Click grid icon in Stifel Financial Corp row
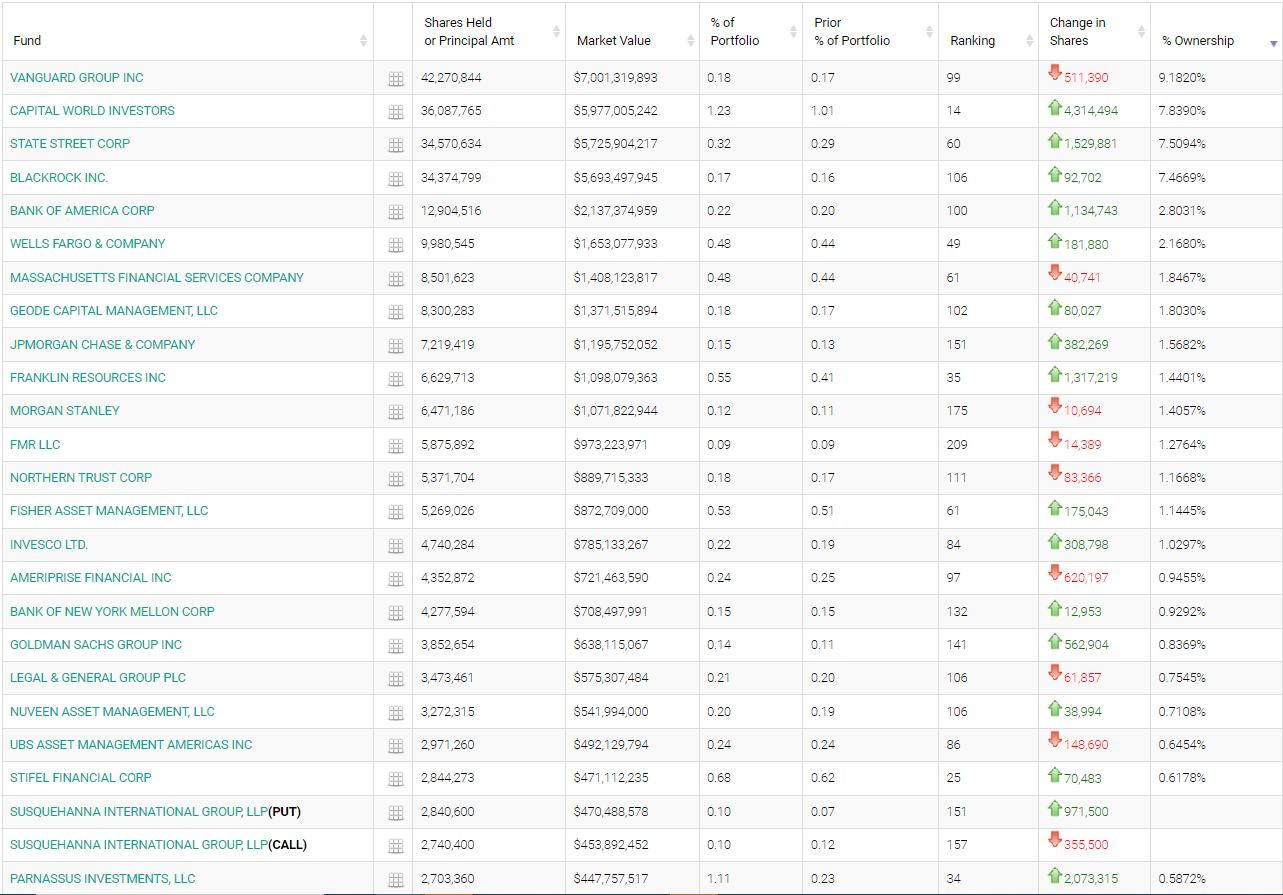This screenshot has width=1283, height=895. tap(395, 779)
